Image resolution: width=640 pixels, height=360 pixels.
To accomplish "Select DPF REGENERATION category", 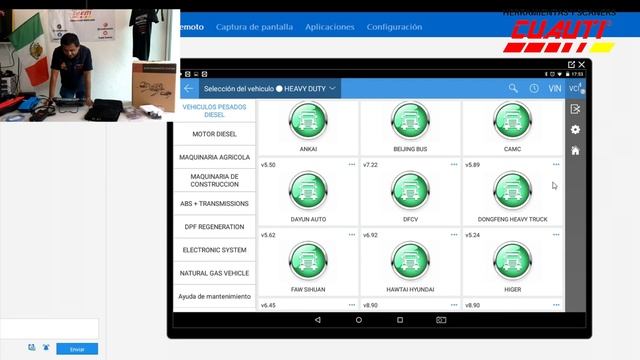I will 214,227.
